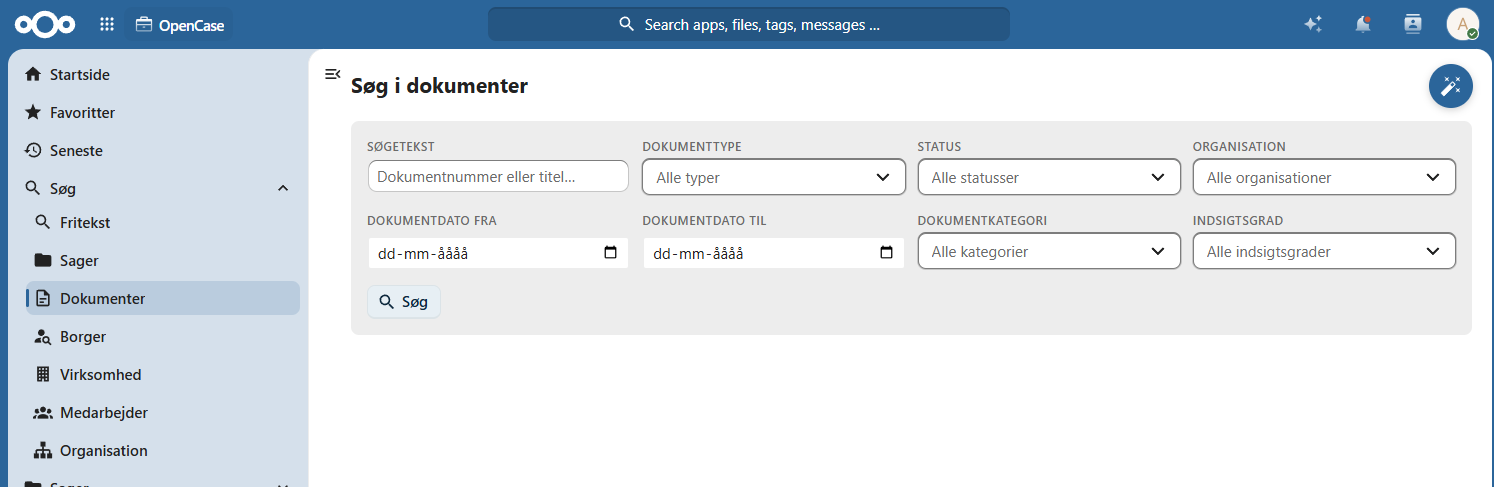
Task: Open Borger search page
Action: (x=162, y=337)
